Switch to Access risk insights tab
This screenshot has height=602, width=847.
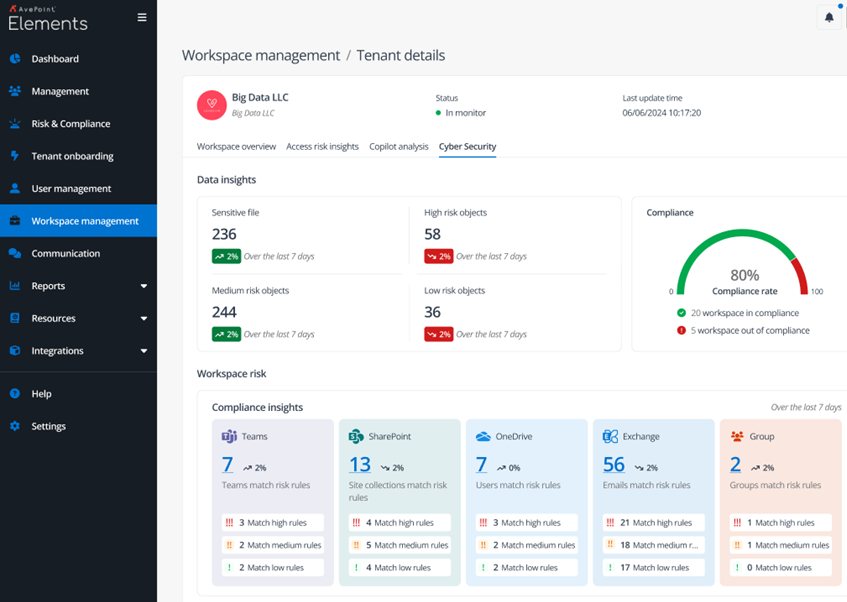point(322,146)
